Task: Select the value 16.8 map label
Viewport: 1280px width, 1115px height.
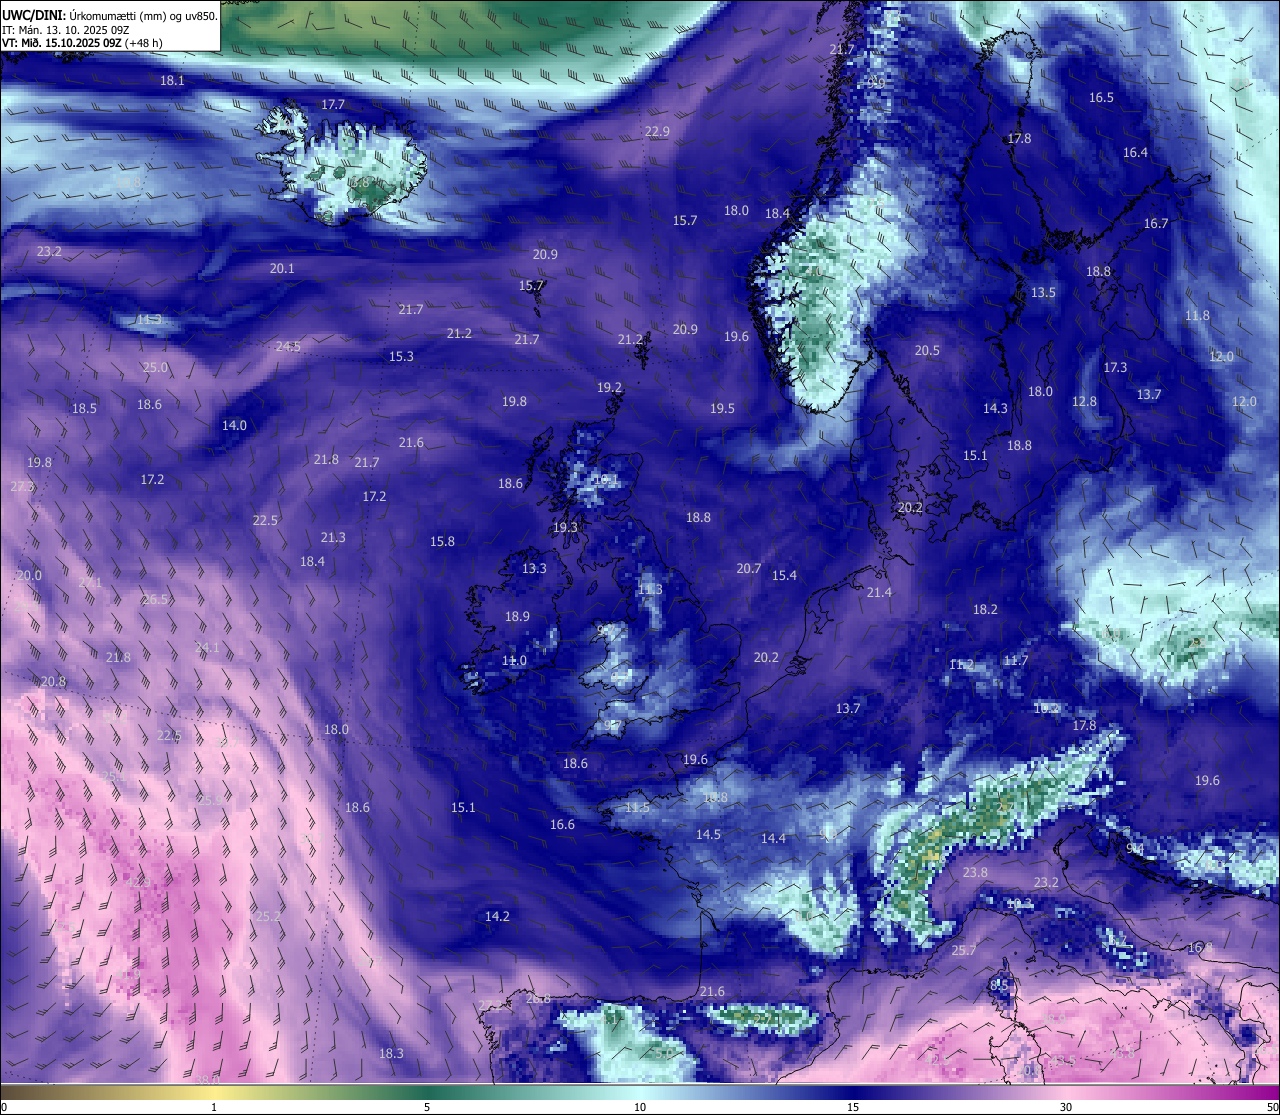Action: pos(1200,947)
